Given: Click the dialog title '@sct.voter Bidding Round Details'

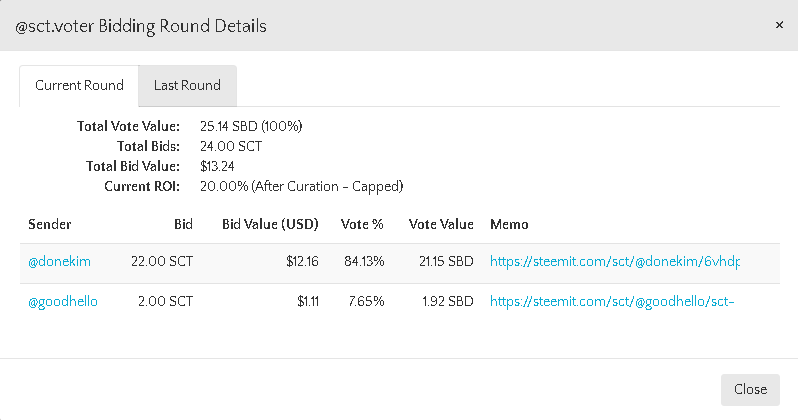Looking at the screenshot, I should tap(141, 26).
